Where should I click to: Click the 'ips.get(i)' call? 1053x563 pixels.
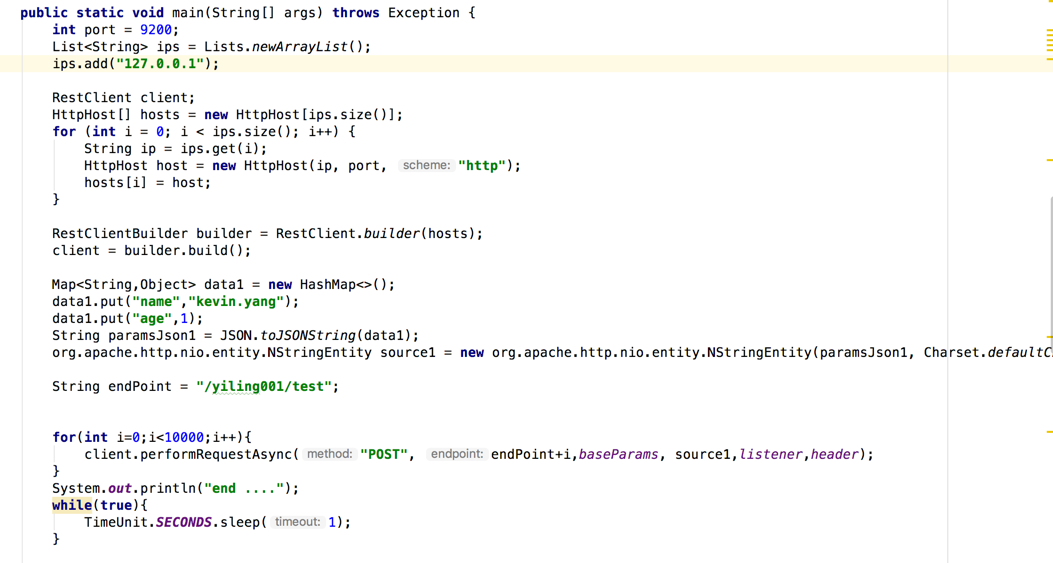[x=220, y=148]
